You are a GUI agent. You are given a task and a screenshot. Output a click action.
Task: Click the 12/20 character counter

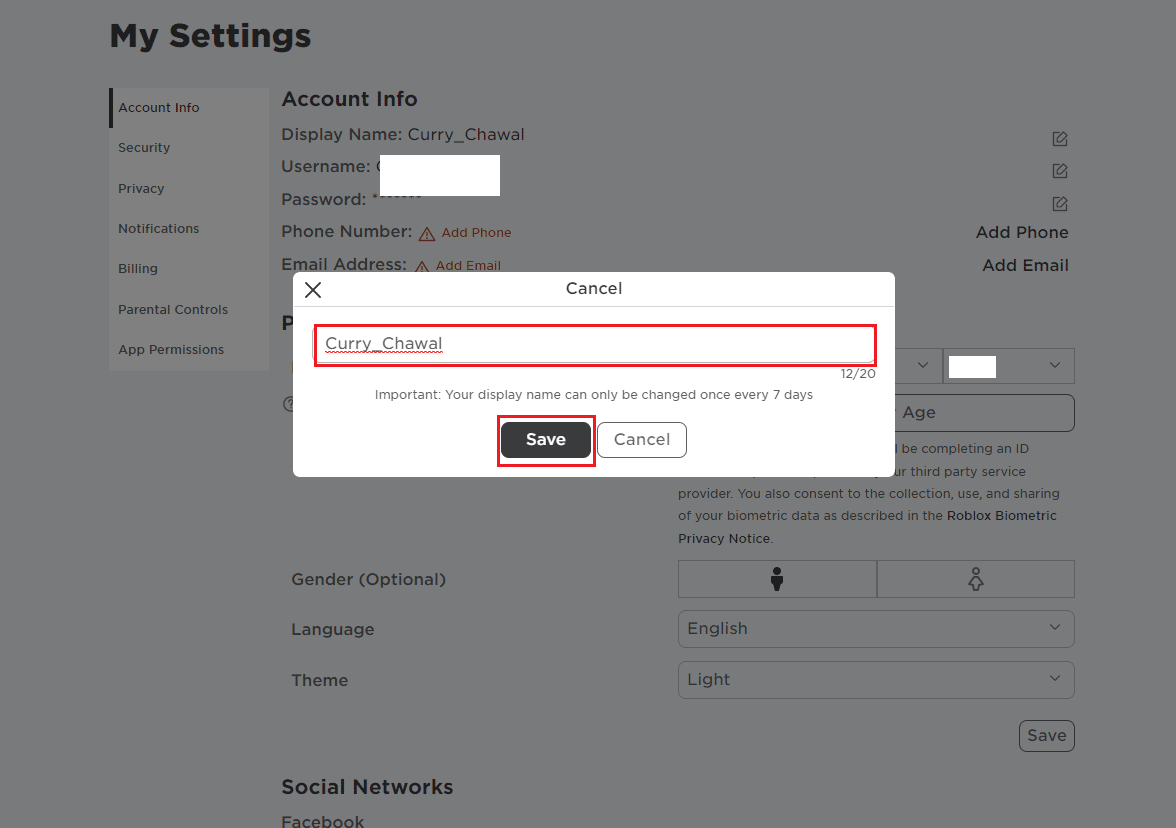coord(858,374)
